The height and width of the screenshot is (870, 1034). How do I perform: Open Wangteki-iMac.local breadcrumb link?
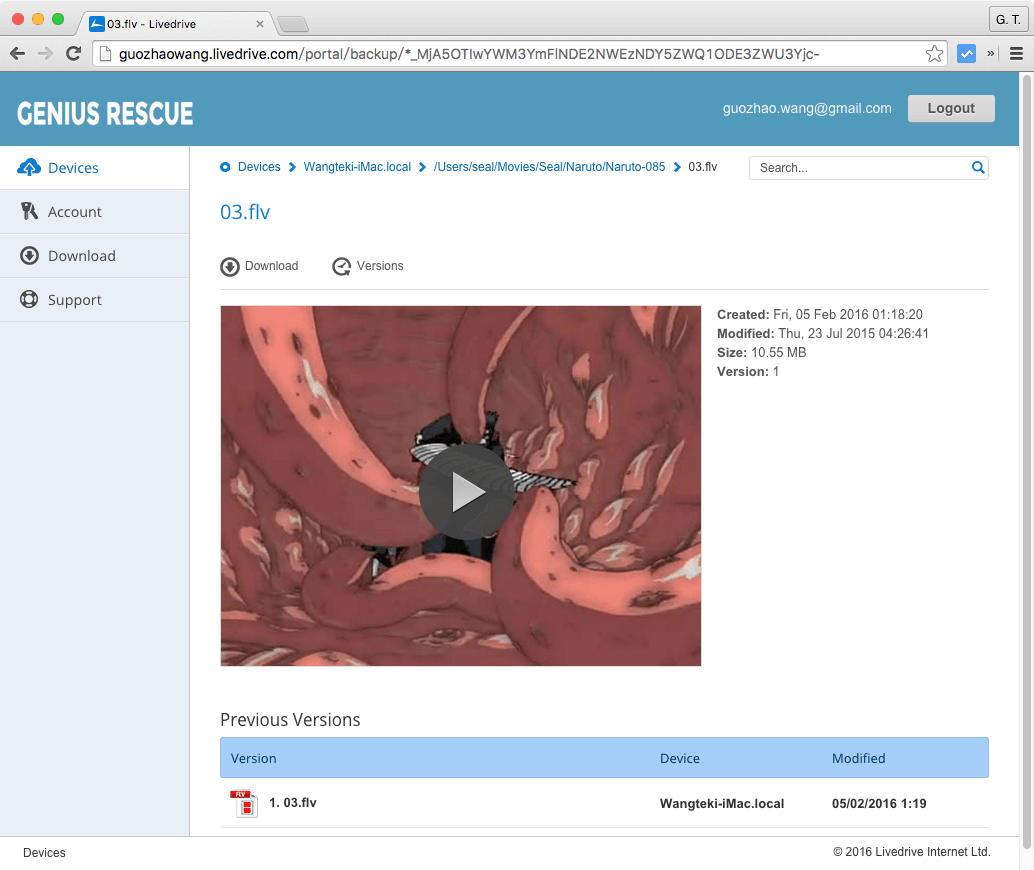coord(357,167)
